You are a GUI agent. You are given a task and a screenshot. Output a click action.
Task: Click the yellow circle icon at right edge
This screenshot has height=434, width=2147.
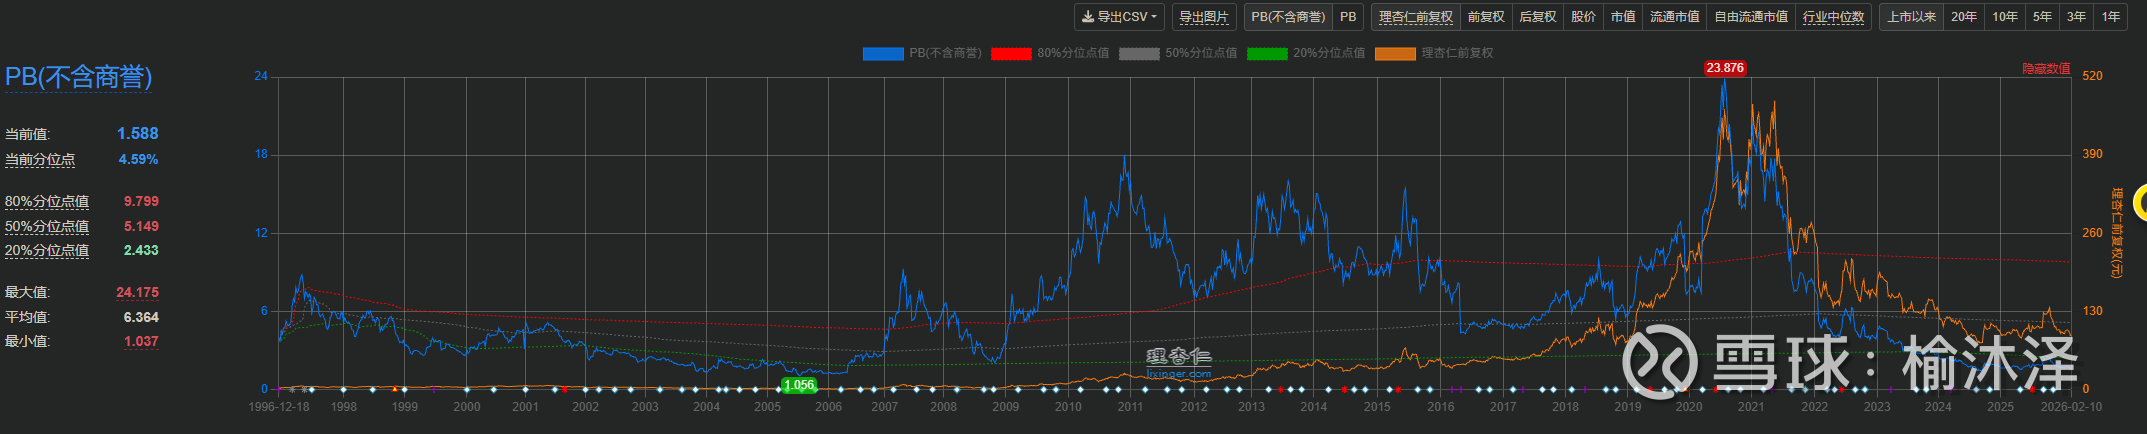tap(2141, 203)
